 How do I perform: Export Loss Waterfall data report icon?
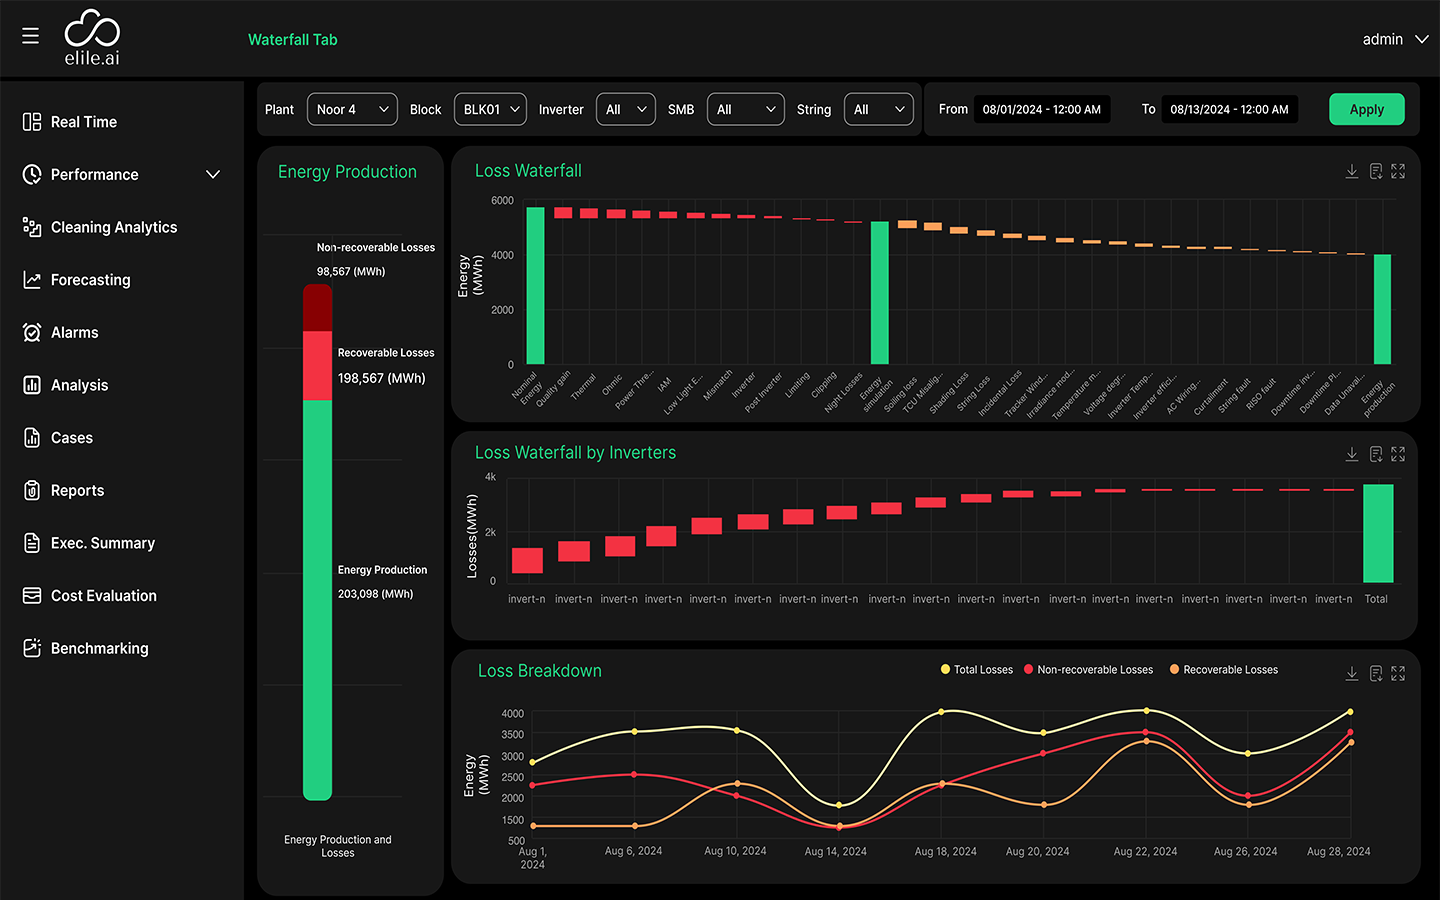pos(1376,172)
